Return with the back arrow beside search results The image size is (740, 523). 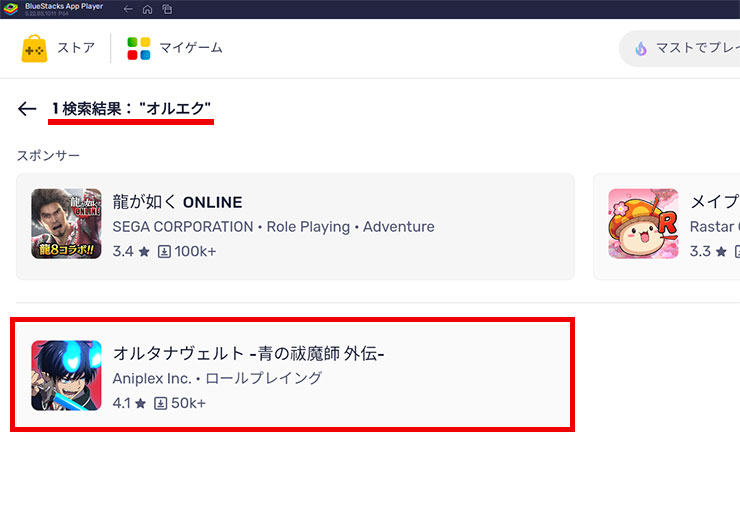coord(27,109)
